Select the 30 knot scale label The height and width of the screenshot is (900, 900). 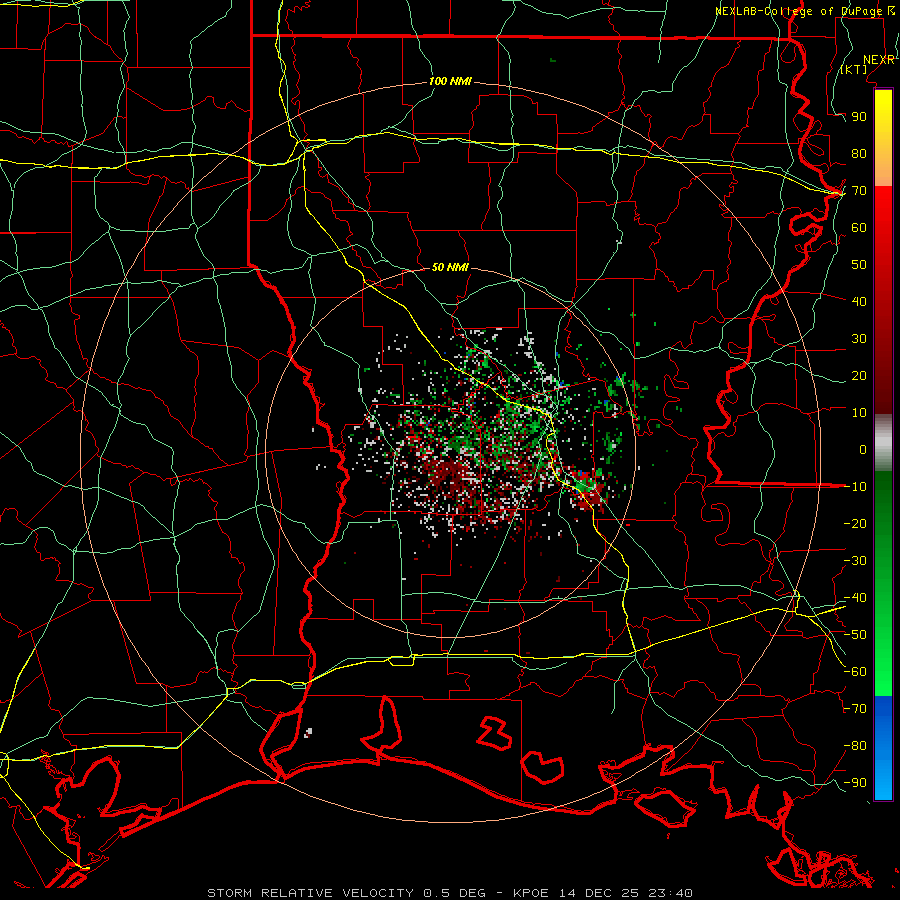pos(859,339)
